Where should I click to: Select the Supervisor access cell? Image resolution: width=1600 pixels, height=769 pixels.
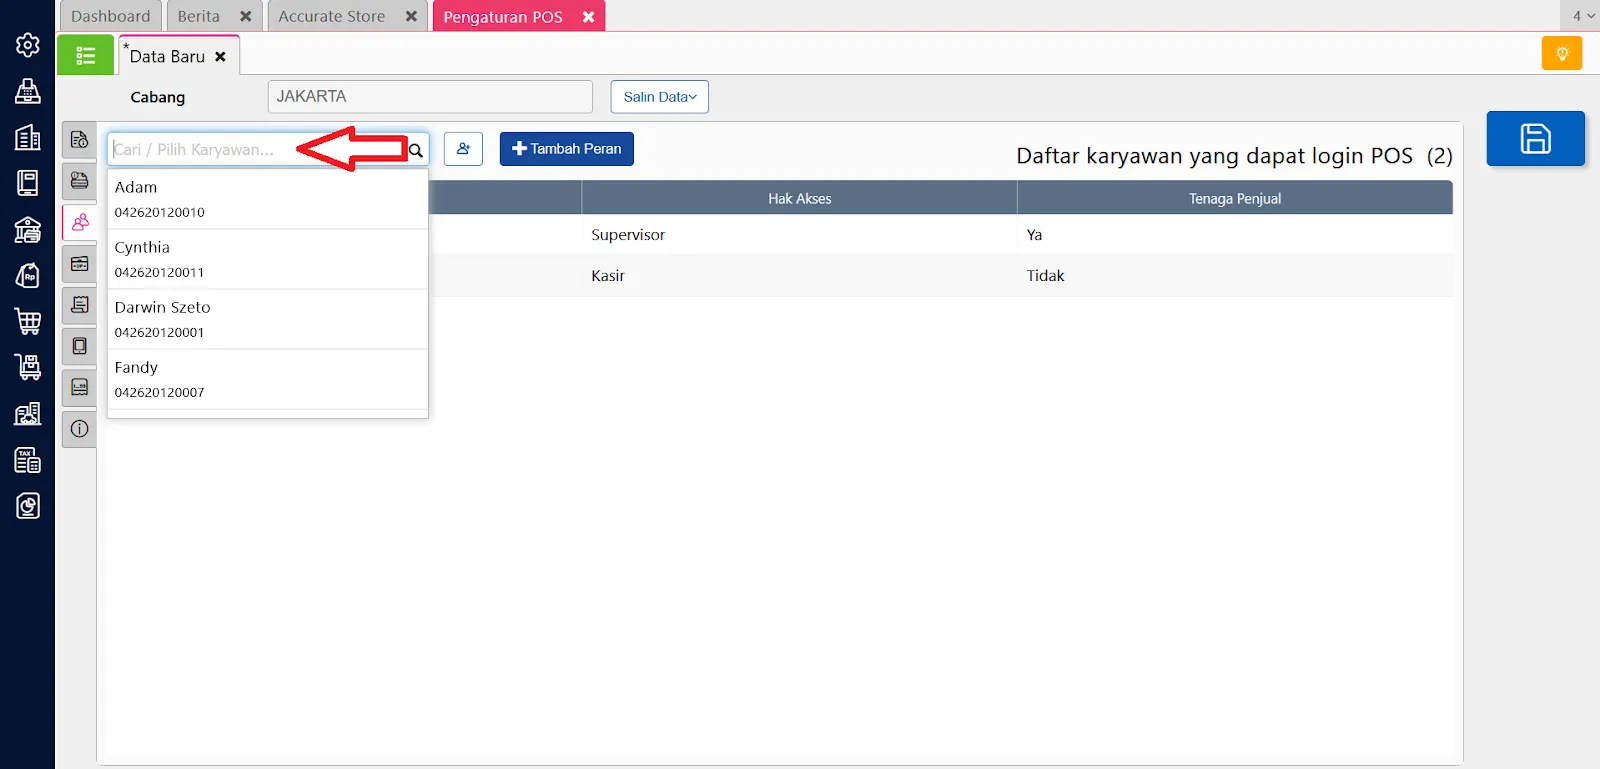pos(800,235)
